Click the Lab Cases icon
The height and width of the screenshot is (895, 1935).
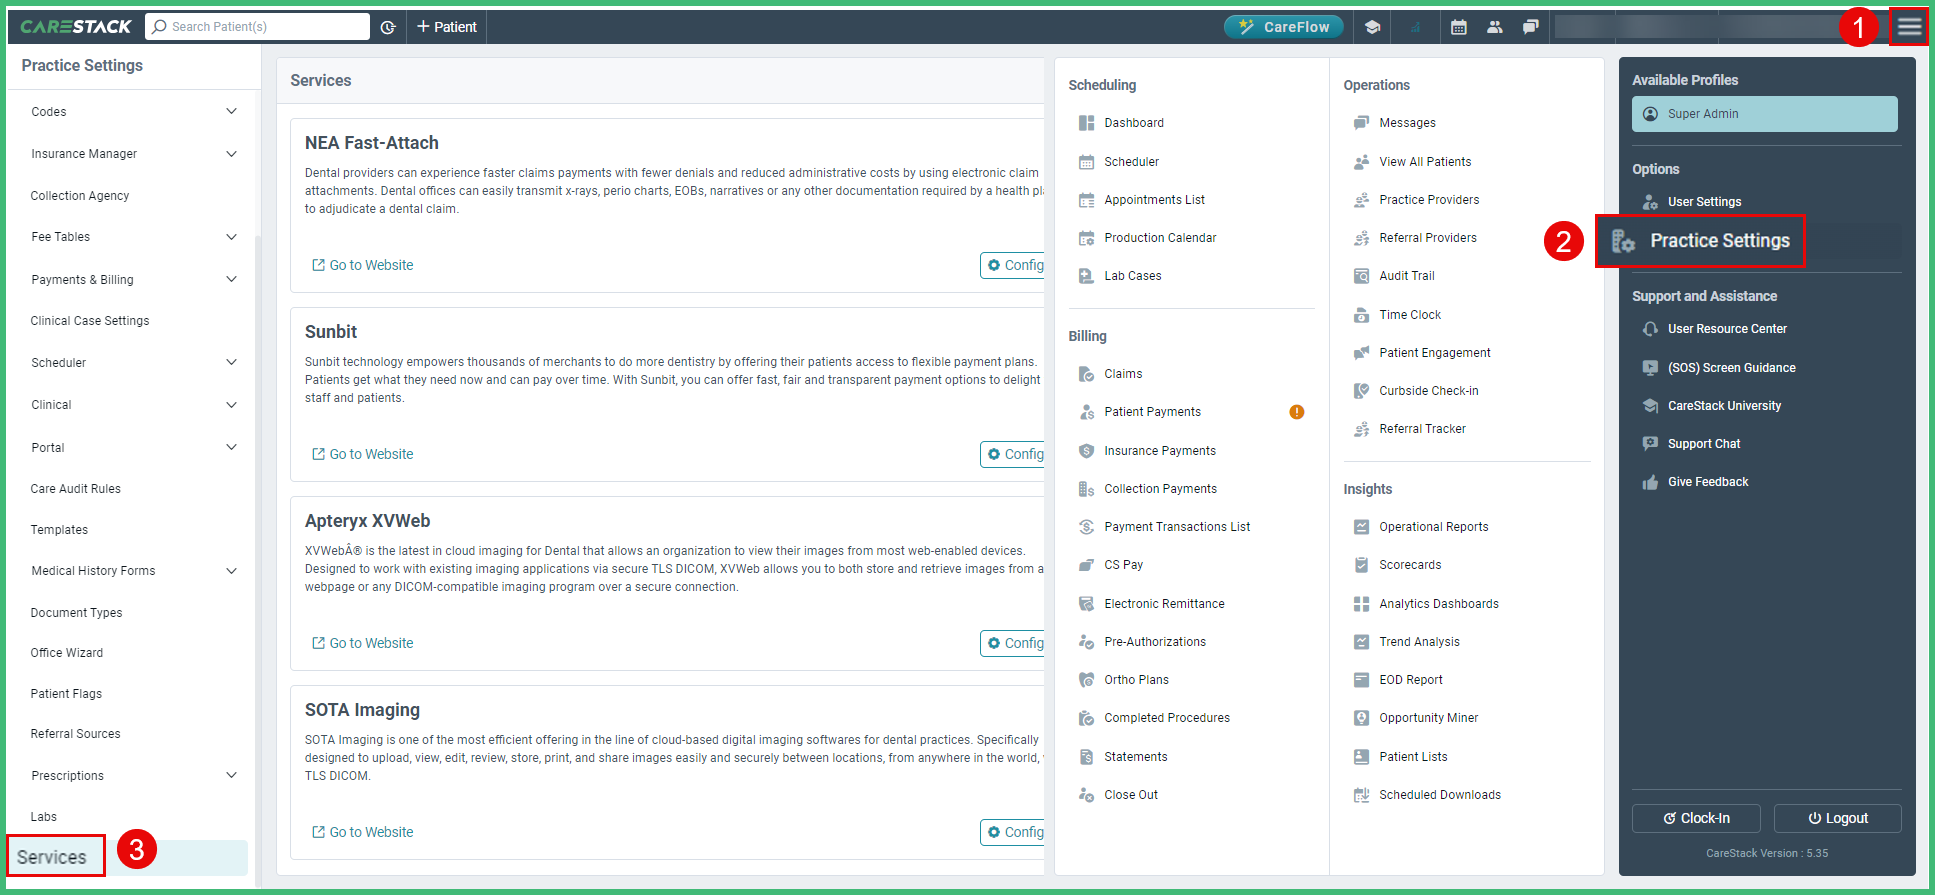(1086, 276)
